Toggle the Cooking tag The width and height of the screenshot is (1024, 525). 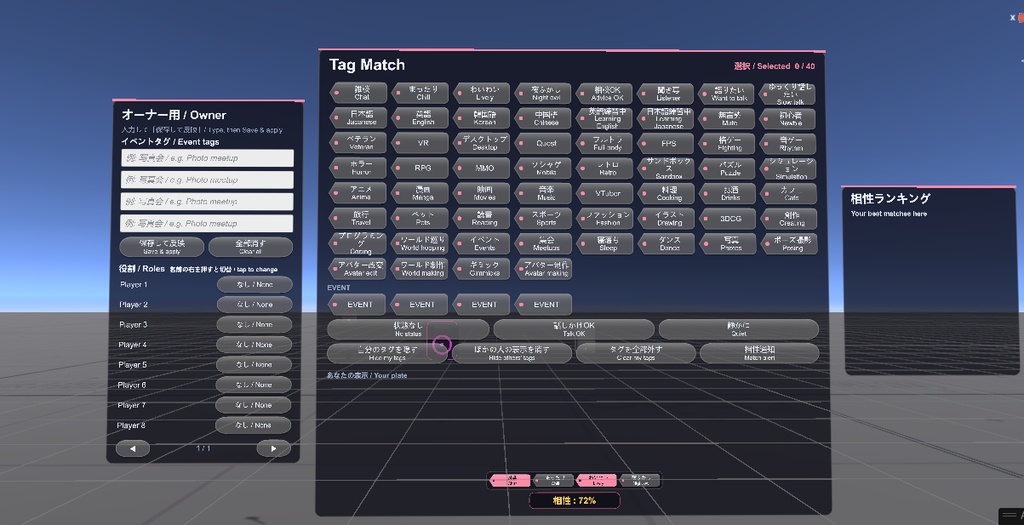[x=665, y=193]
